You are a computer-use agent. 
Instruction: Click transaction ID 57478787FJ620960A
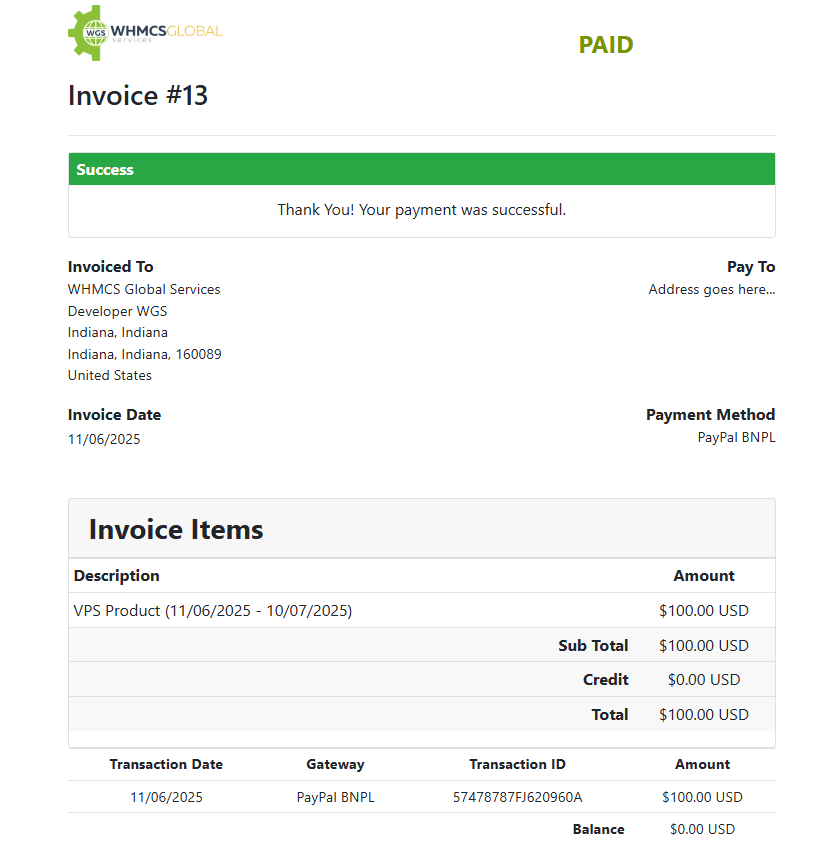tap(517, 797)
